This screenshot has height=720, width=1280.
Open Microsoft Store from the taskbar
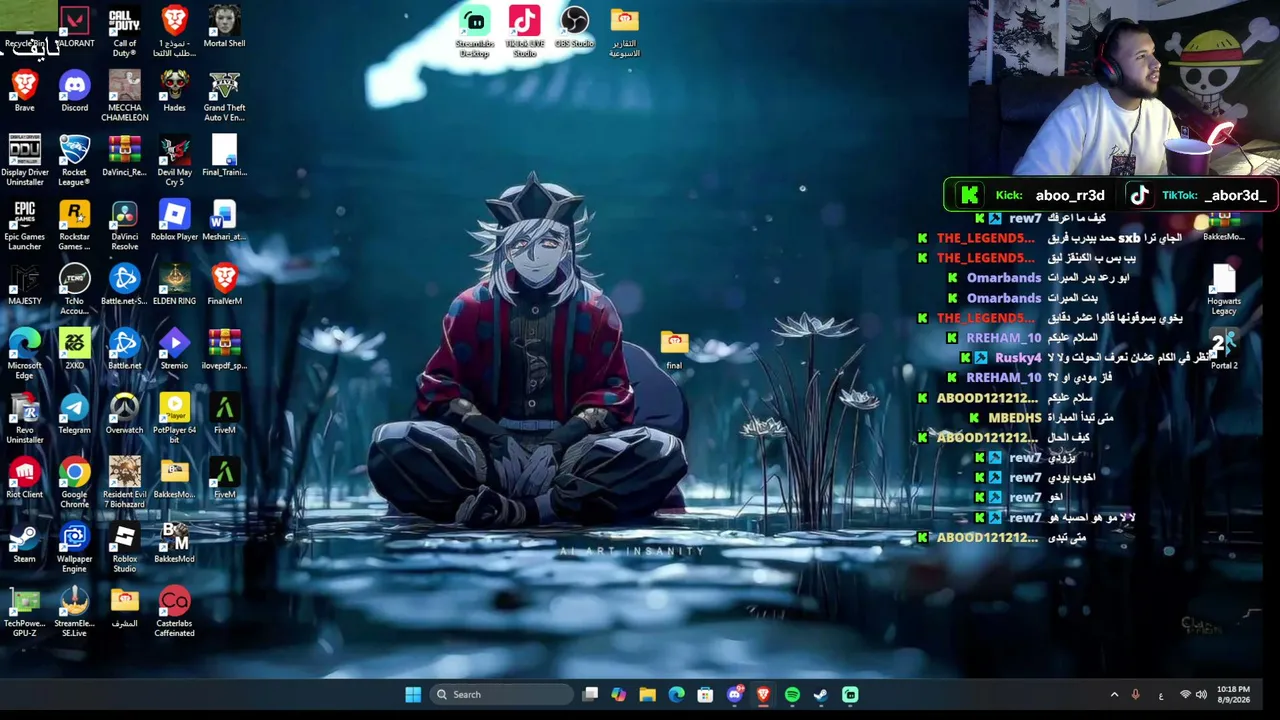pos(706,695)
